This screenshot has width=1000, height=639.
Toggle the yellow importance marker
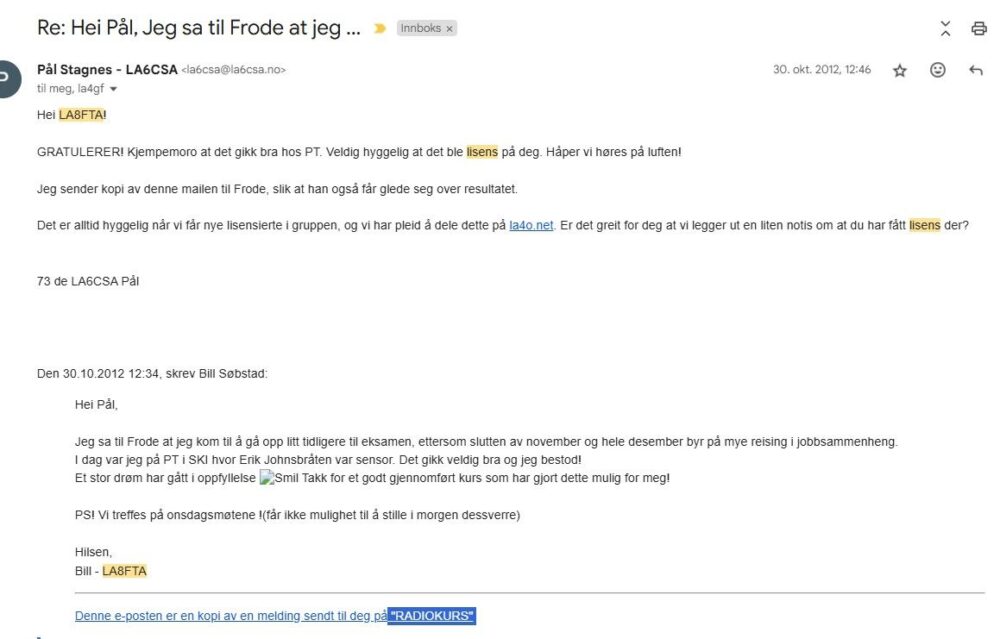click(x=380, y=29)
